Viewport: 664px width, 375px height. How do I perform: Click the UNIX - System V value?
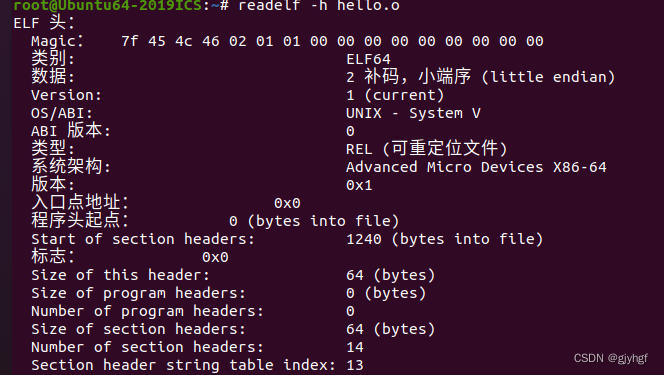413,113
